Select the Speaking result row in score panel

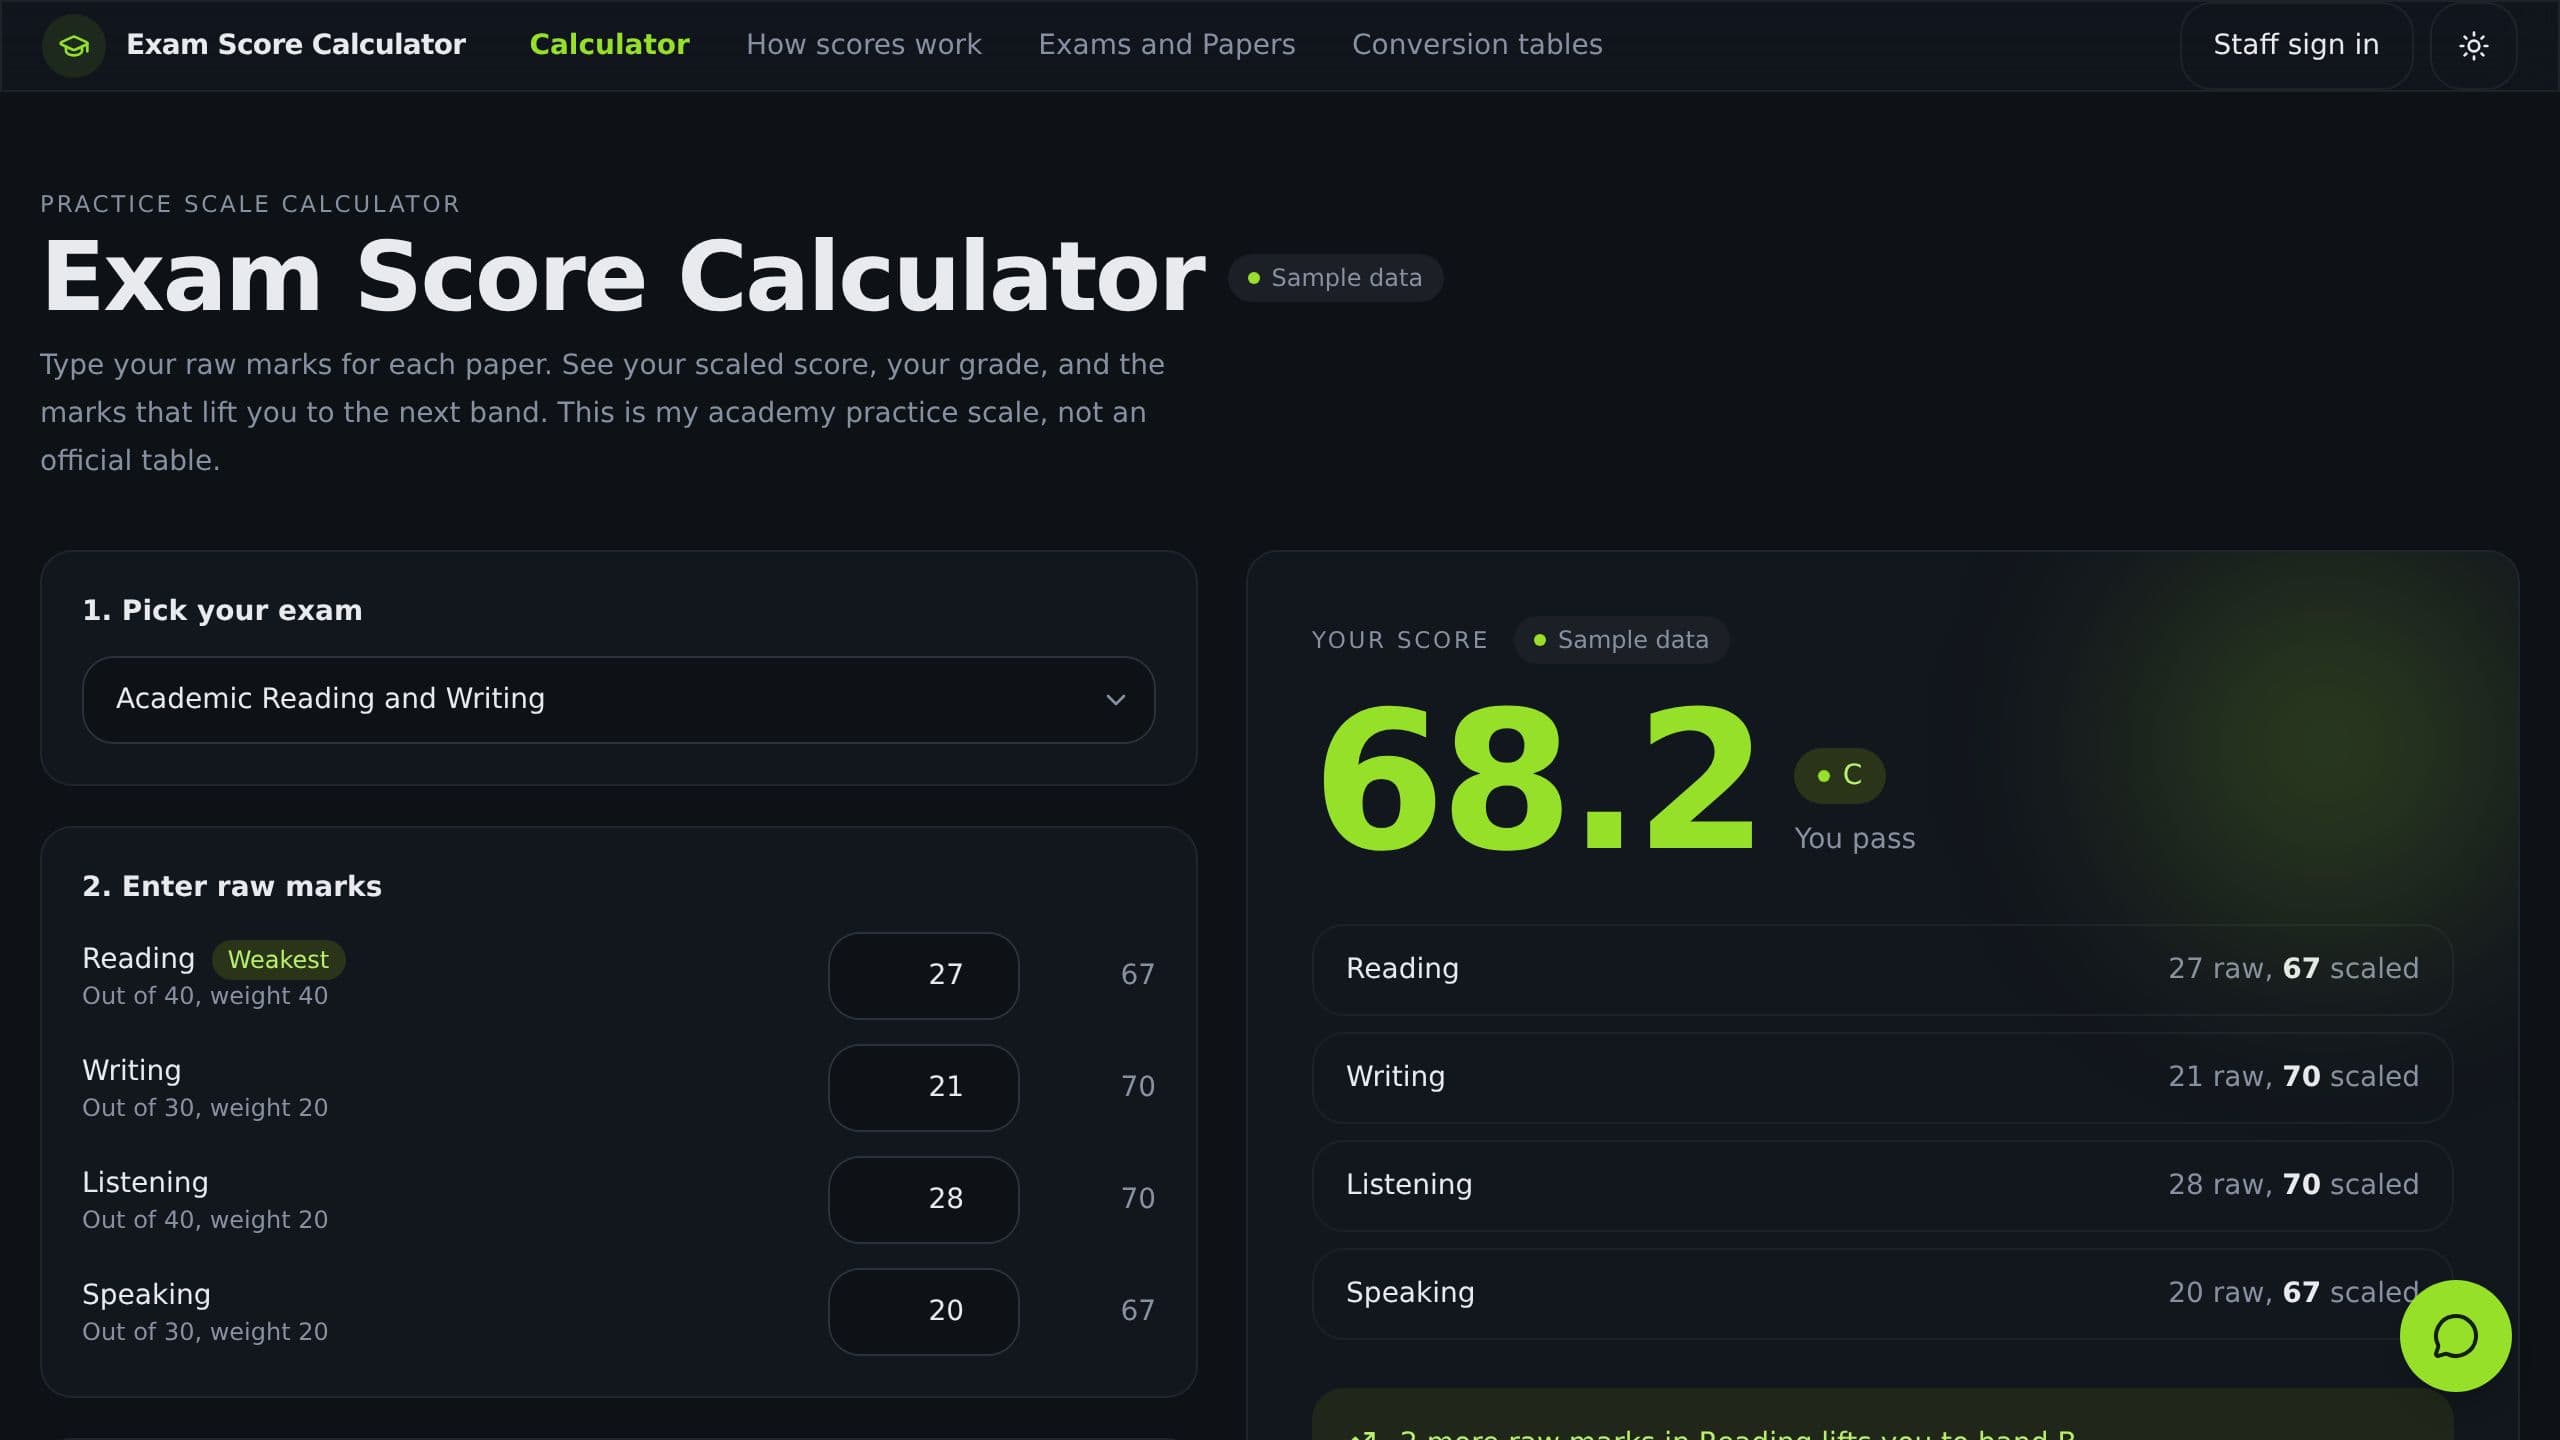pos(1882,1293)
